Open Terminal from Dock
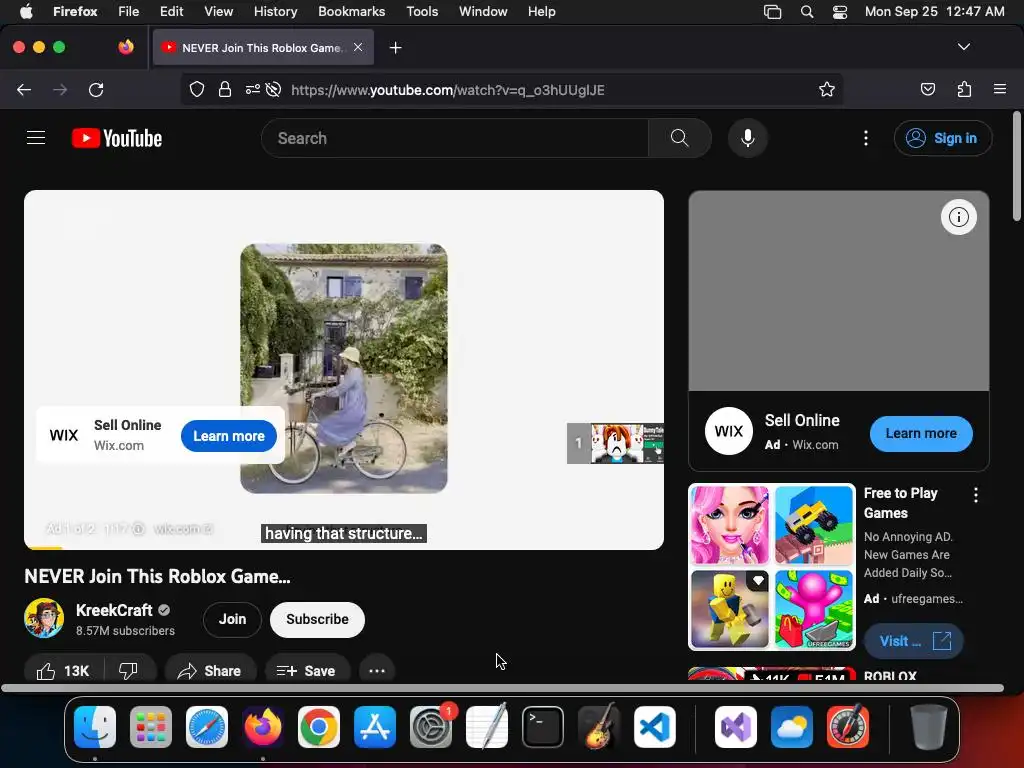 [543, 727]
